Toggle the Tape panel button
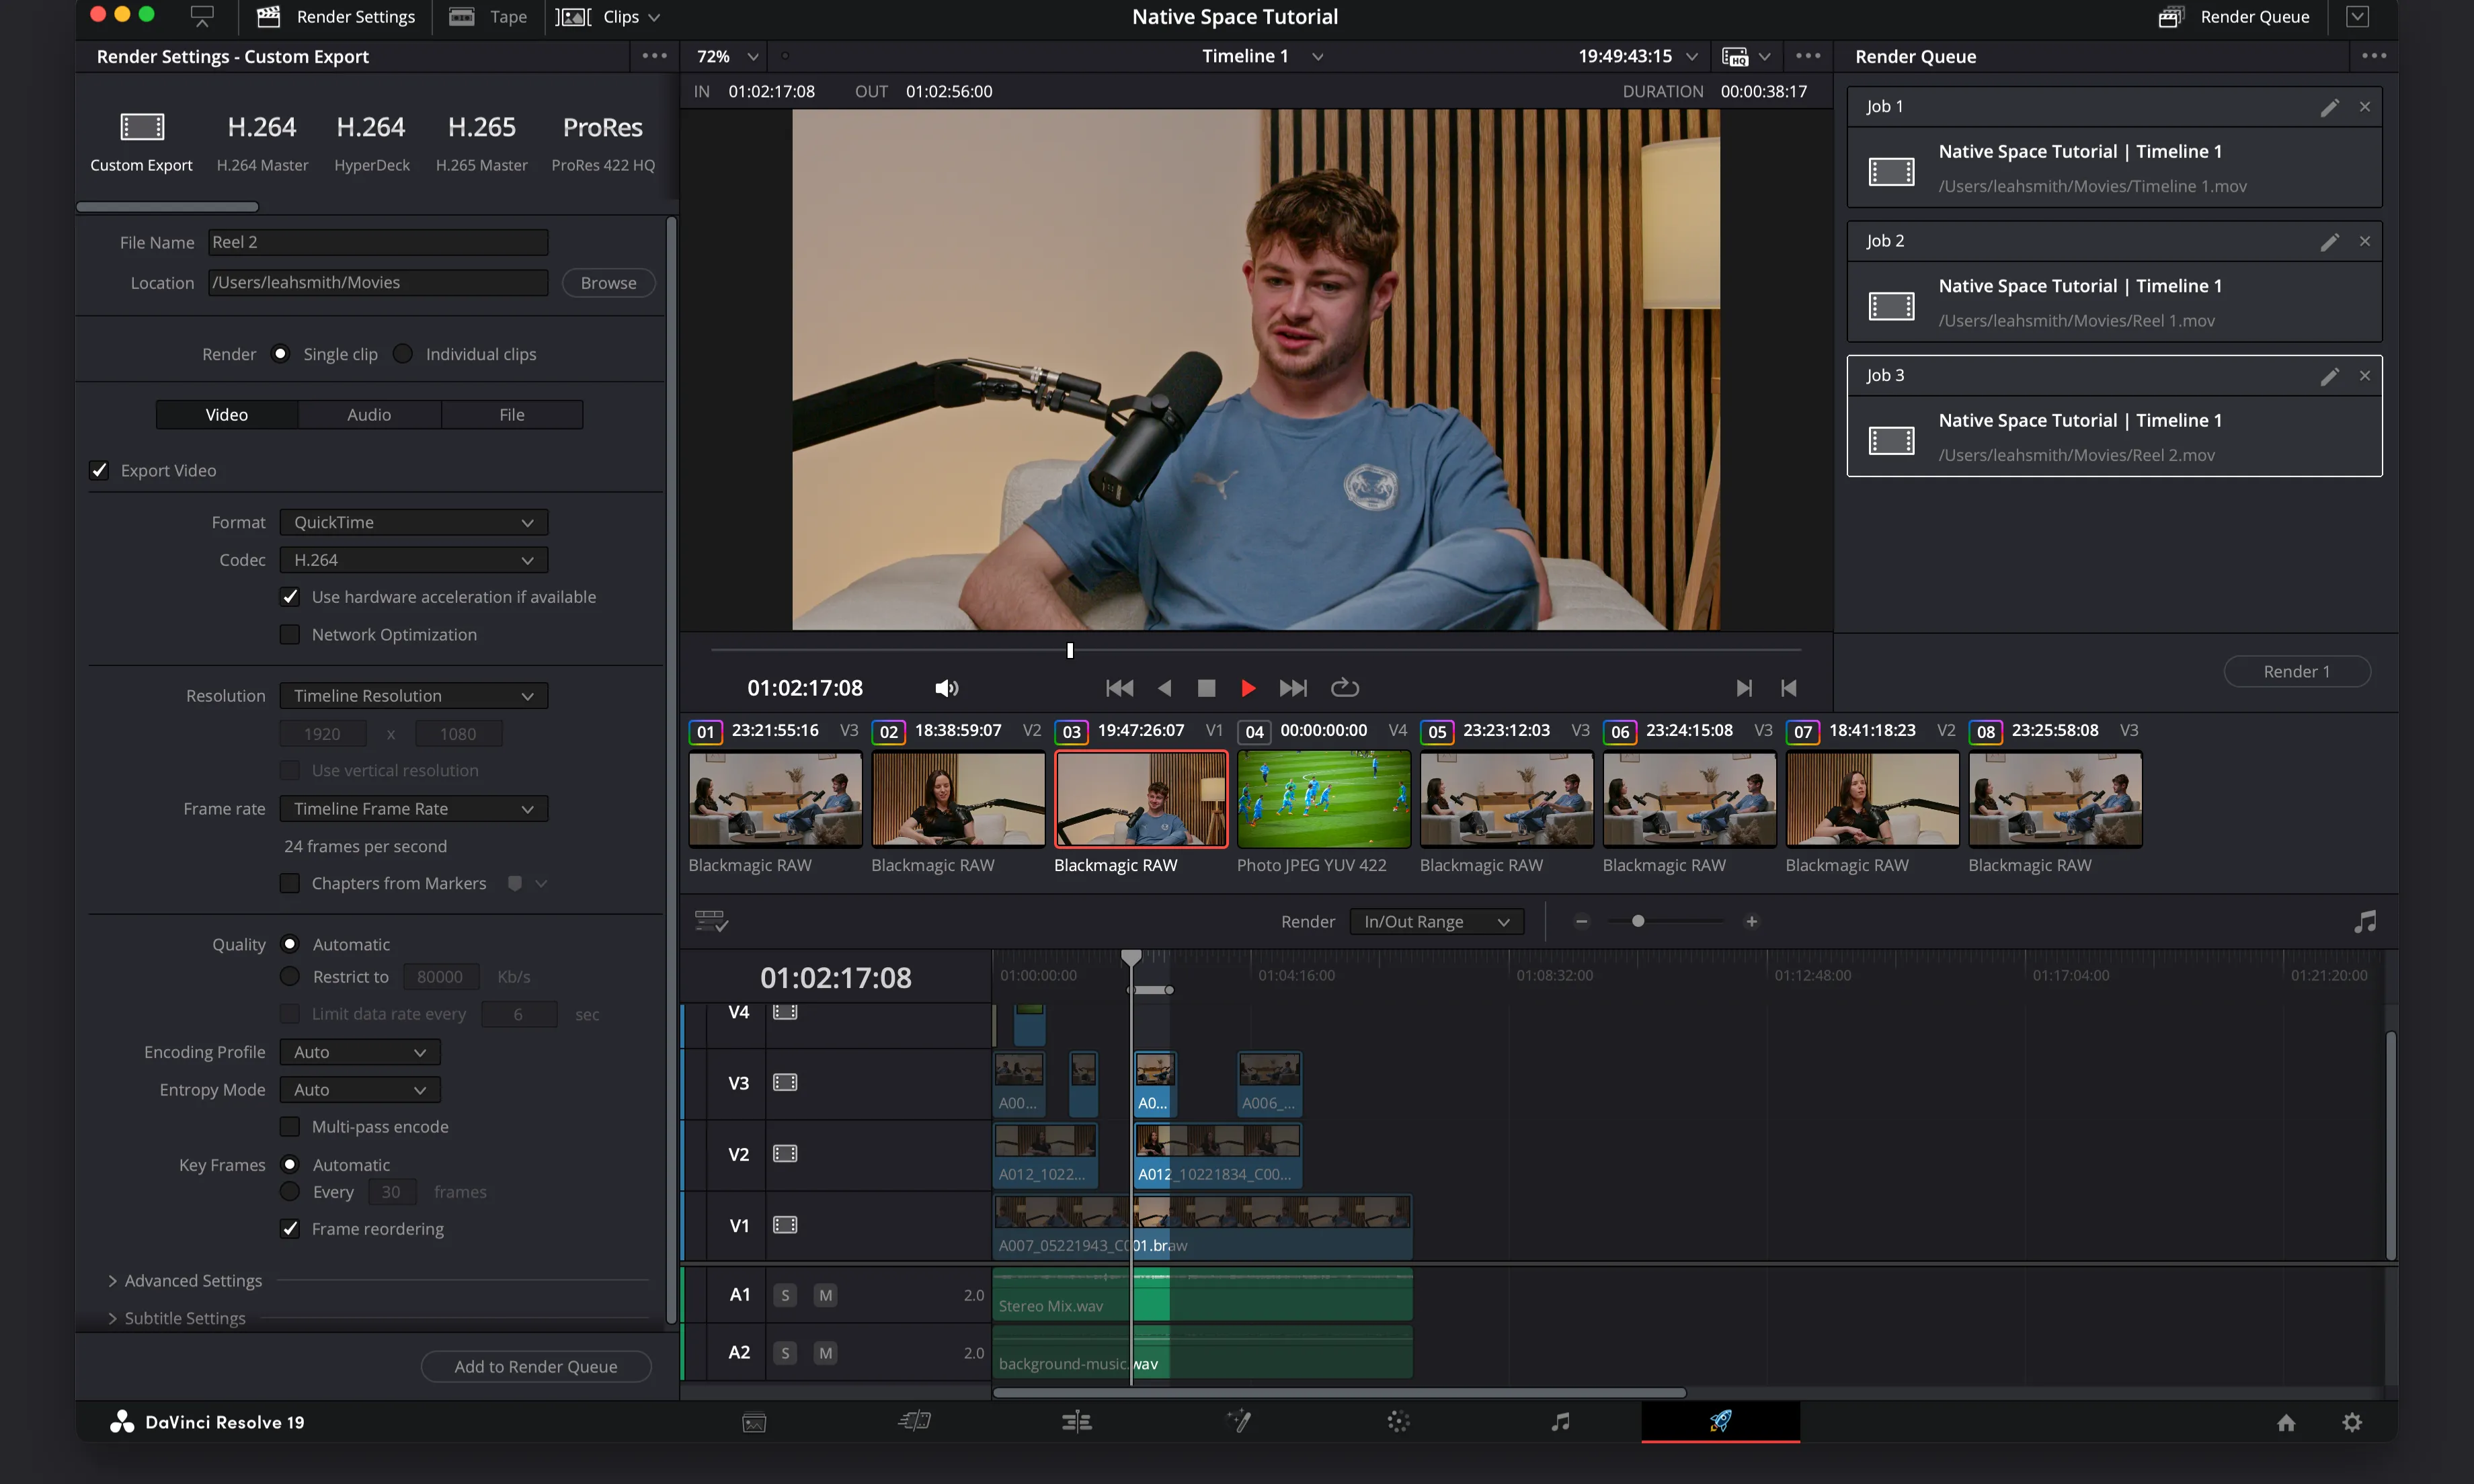Viewport: 2474px width, 1484px height. point(488,16)
